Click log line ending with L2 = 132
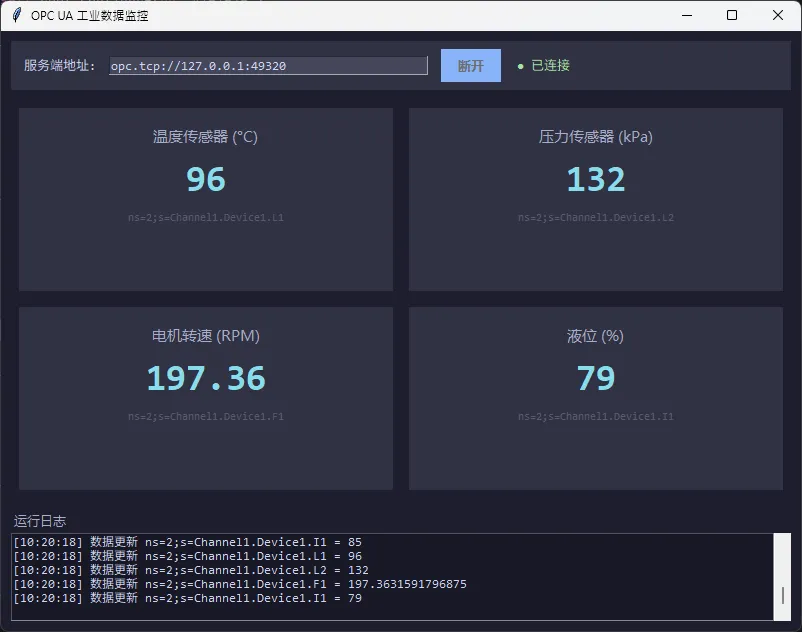 pyautogui.click(x=191, y=570)
